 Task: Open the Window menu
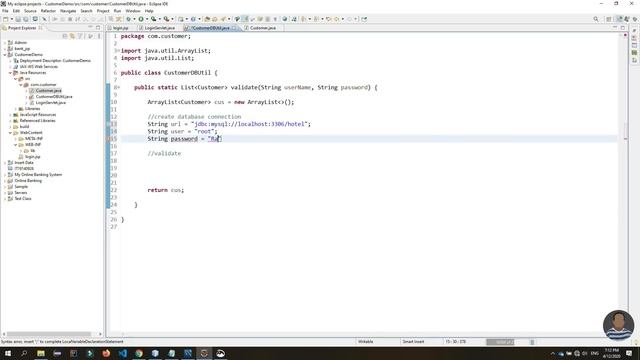point(133,11)
